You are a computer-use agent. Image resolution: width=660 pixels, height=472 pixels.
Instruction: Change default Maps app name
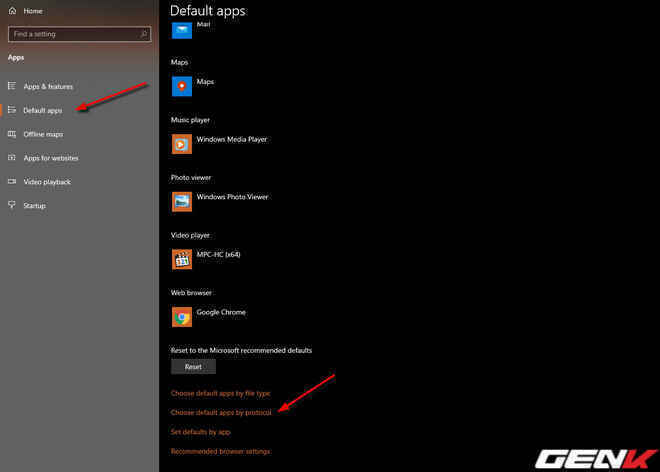click(x=205, y=82)
